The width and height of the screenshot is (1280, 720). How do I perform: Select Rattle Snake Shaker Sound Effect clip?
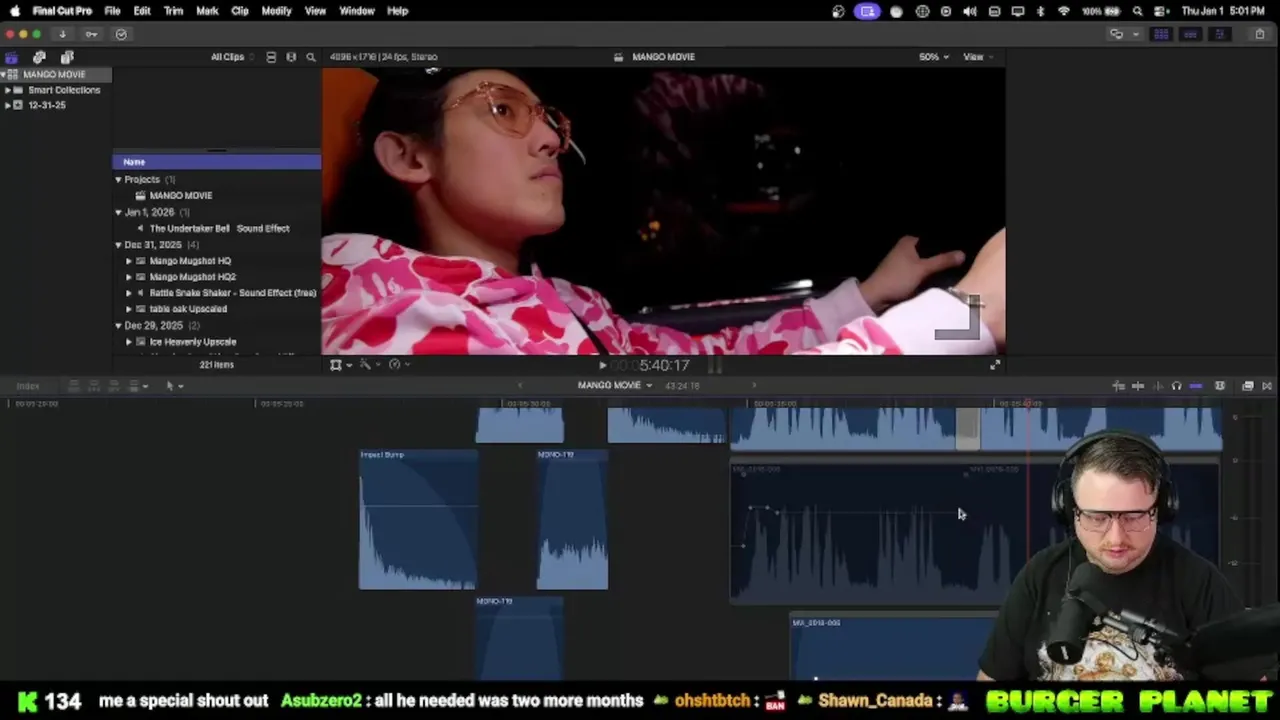pyautogui.click(x=233, y=293)
